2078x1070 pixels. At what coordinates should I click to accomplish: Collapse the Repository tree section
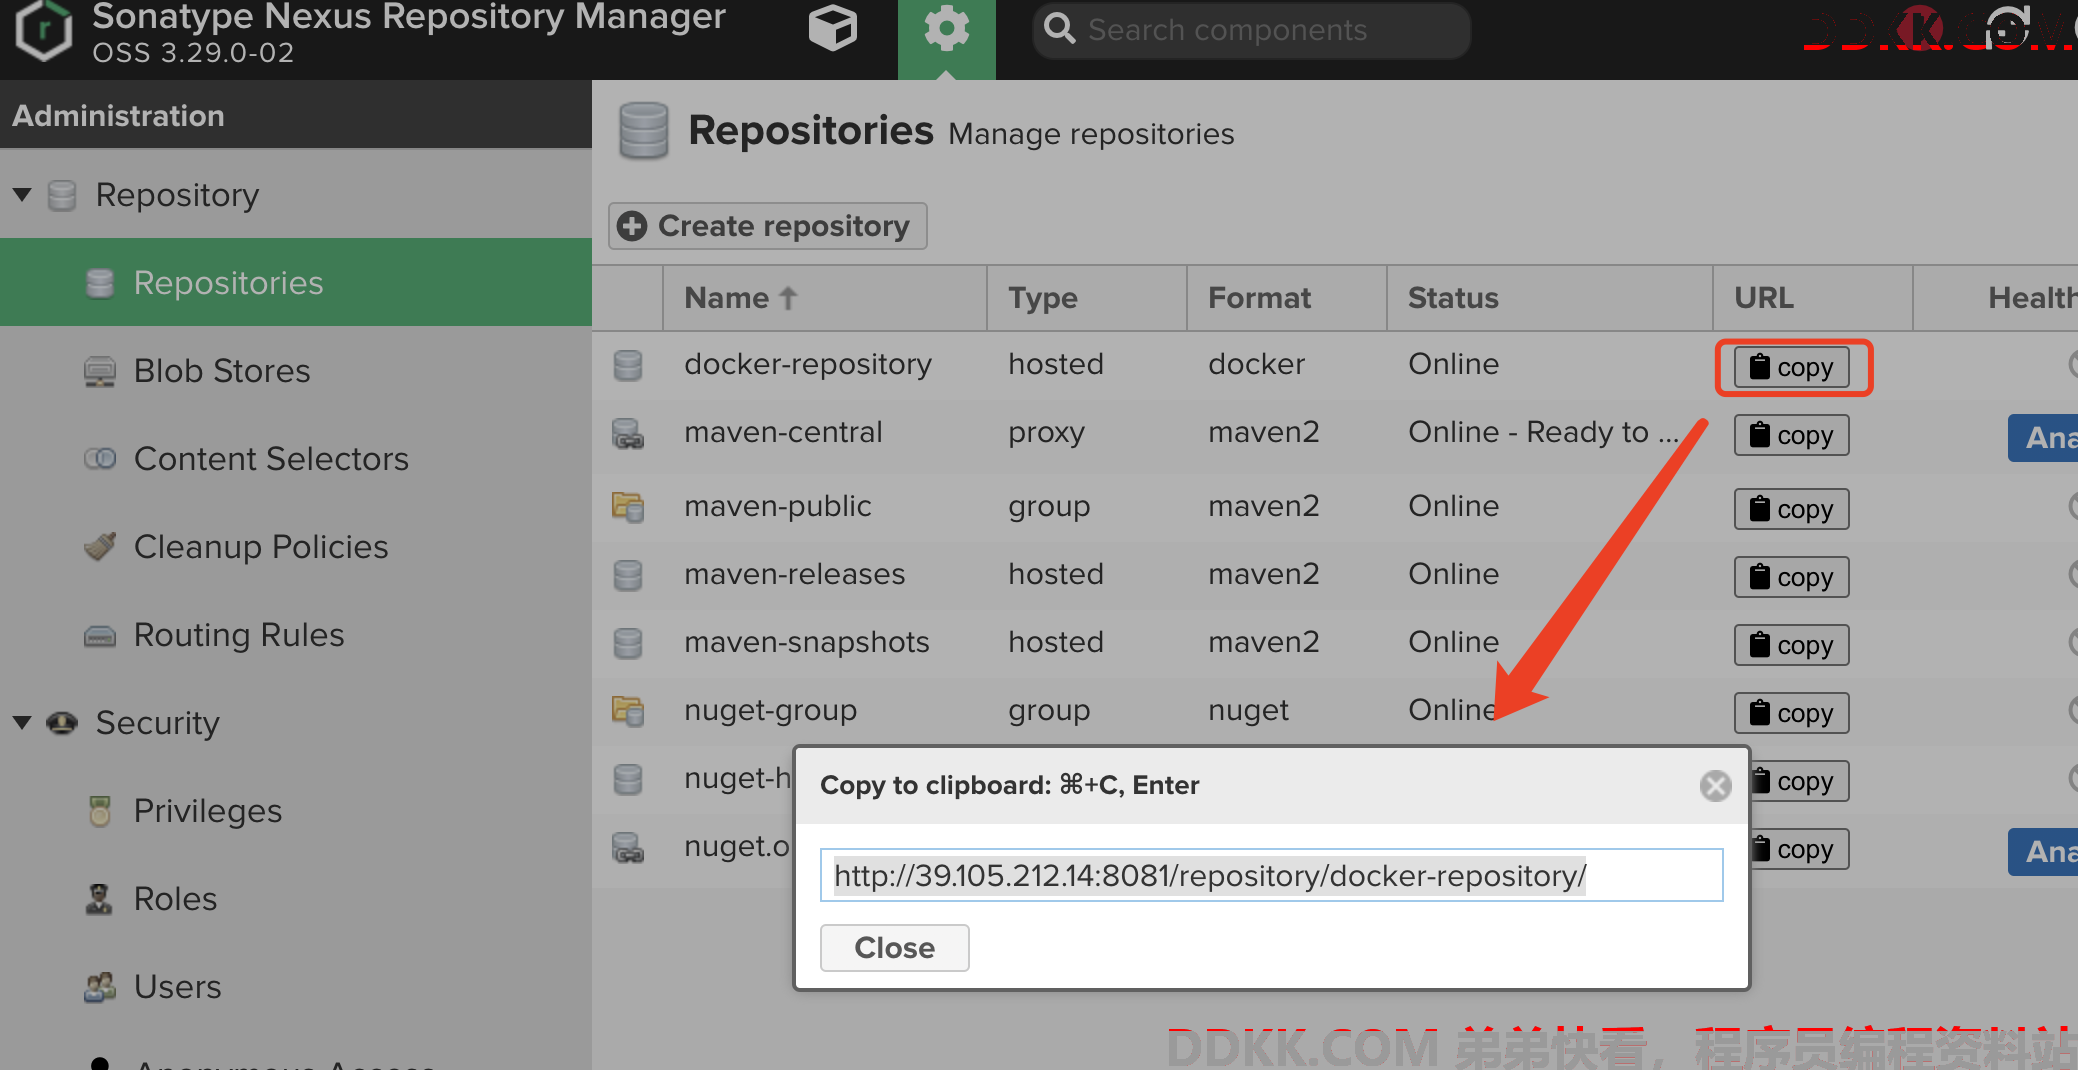pyautogui.click(x=22, y=195)
